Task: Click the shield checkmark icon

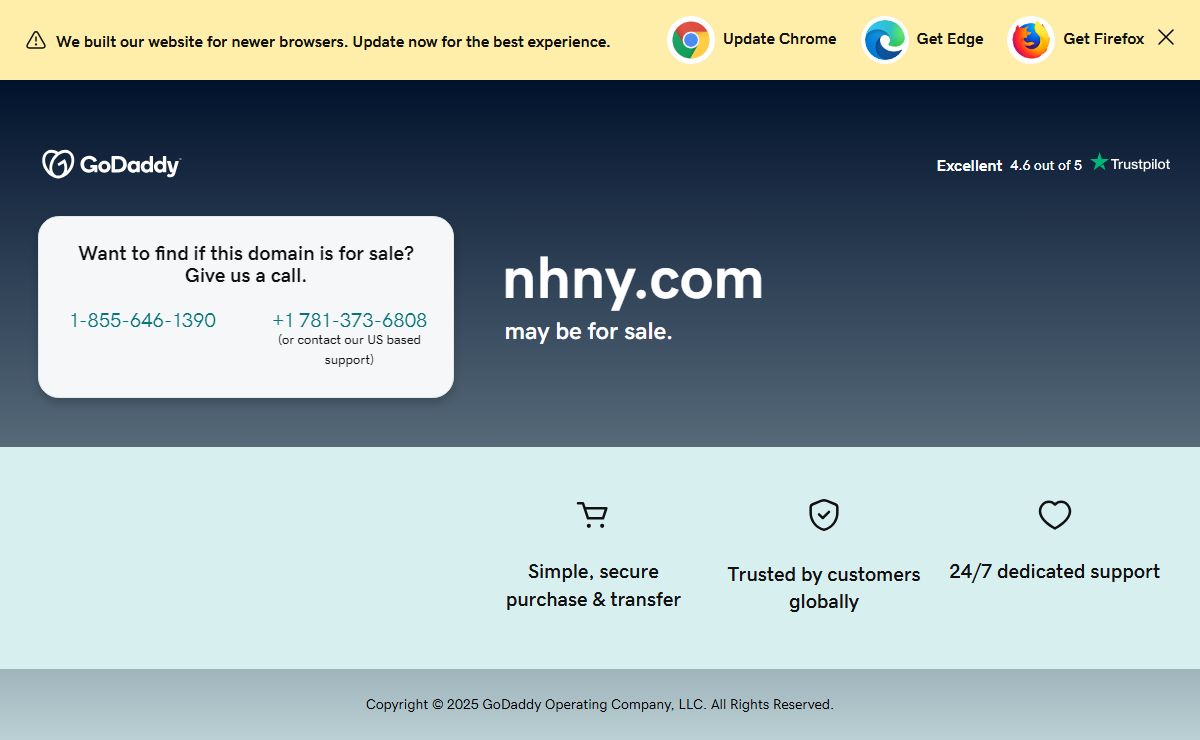Action: [x=824, y=515]
